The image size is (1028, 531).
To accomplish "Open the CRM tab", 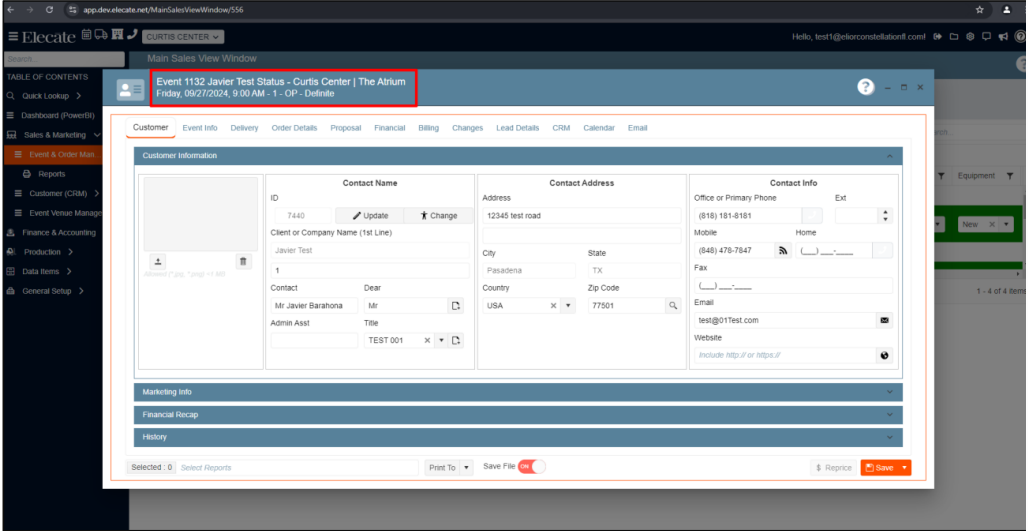I will pos(561,128).
